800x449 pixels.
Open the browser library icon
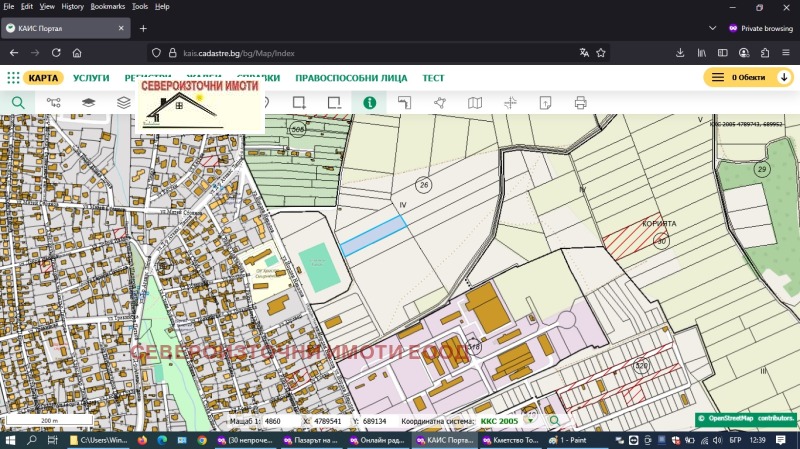[702, 53]
